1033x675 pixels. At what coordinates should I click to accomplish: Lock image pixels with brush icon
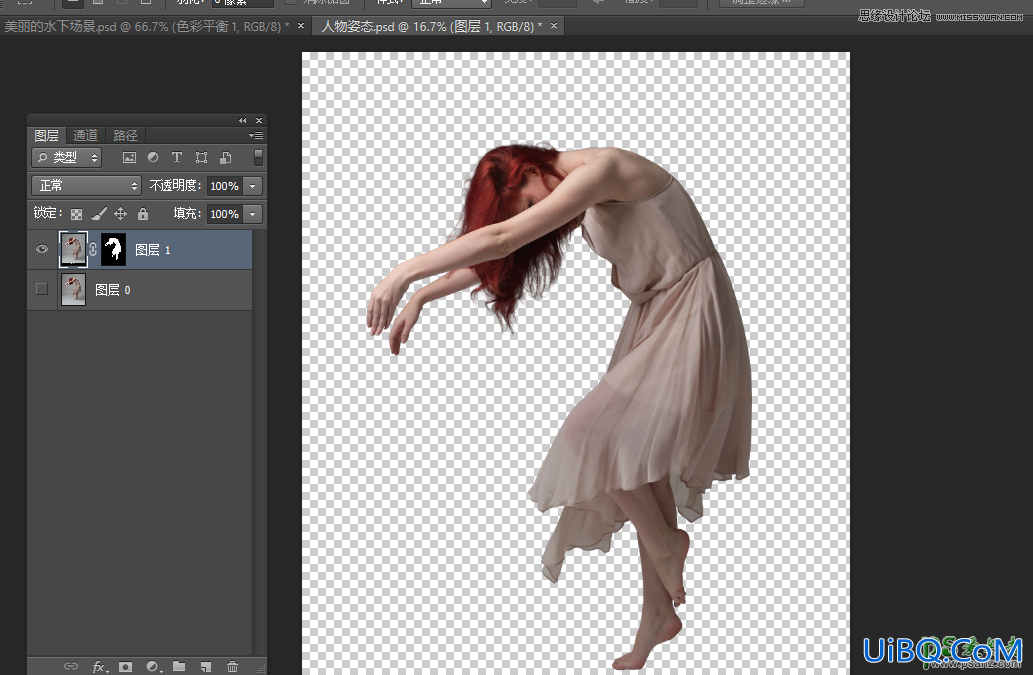[x=99, y=214]
